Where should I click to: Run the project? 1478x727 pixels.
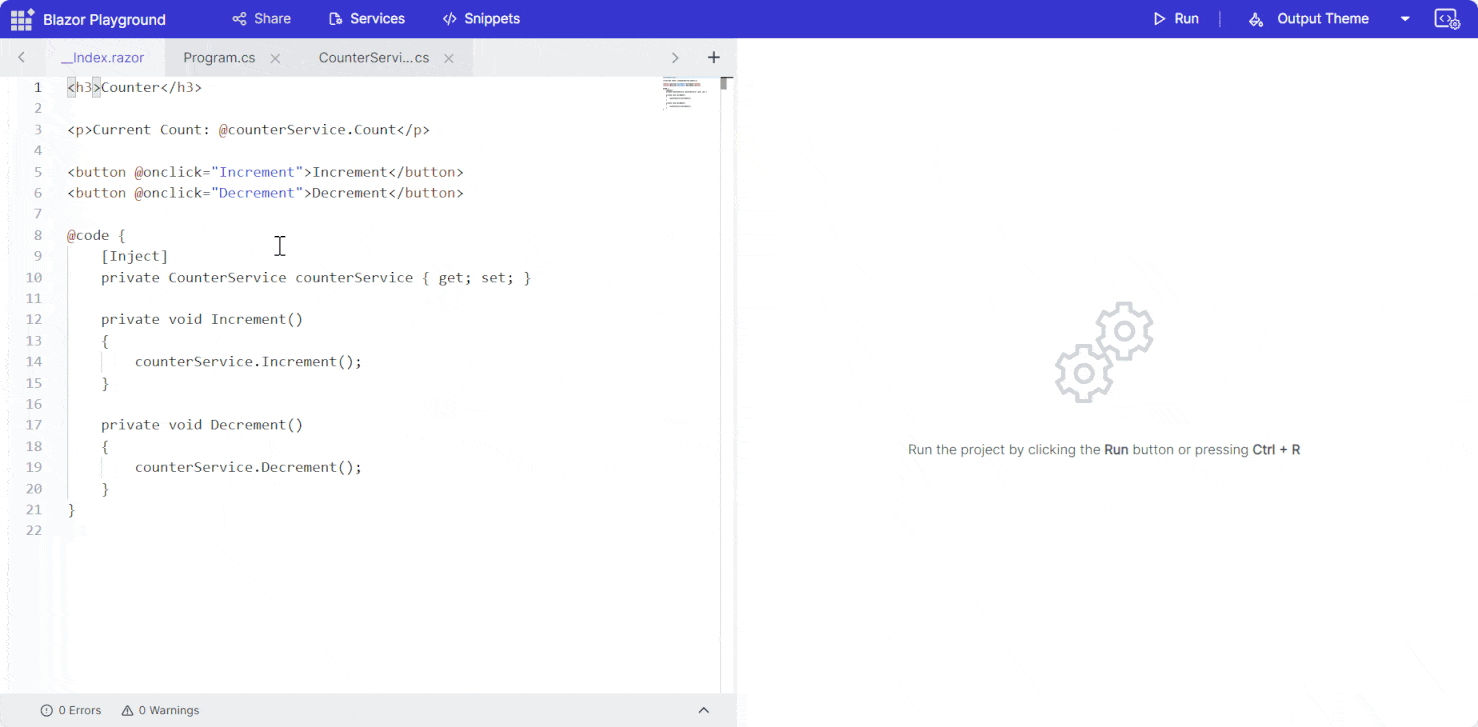click(x=1176, y=18)
